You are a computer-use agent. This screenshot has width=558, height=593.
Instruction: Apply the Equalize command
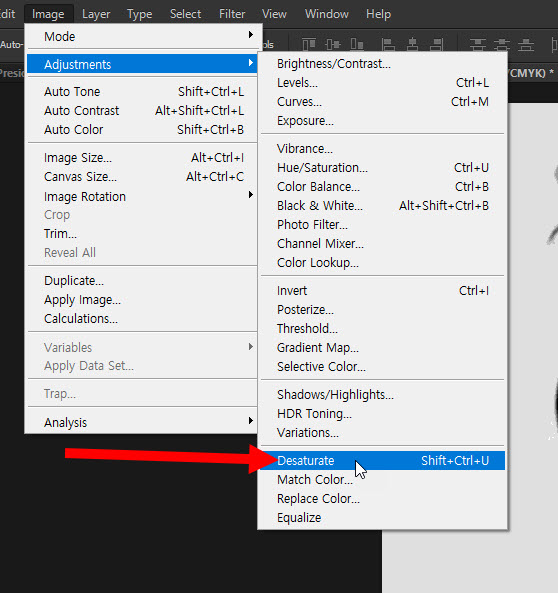pyautogui.click(x=382, y=517)
